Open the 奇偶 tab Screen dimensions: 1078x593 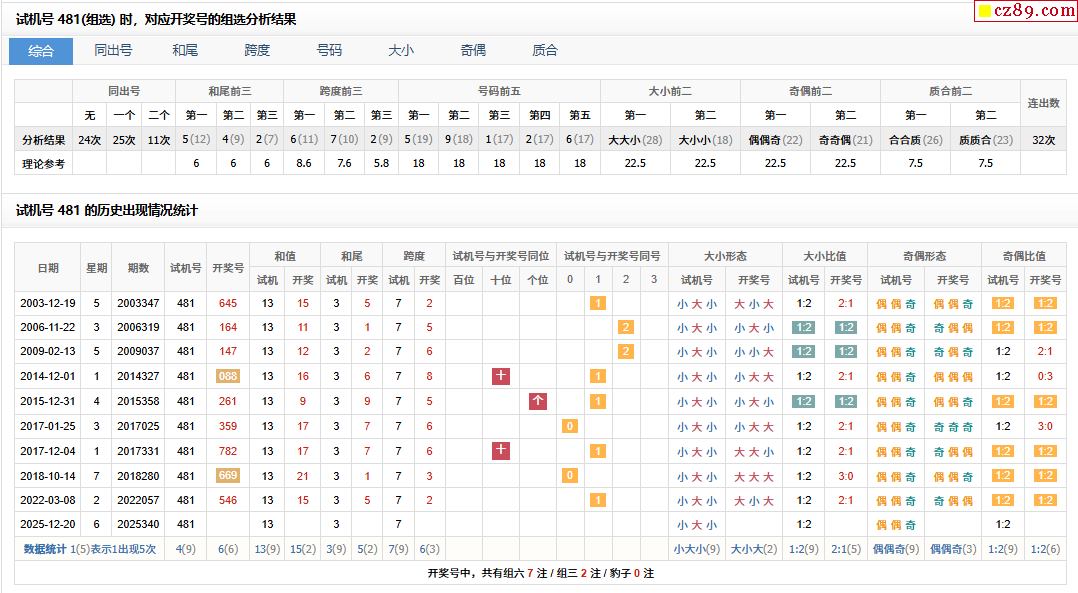pos(473,50)
